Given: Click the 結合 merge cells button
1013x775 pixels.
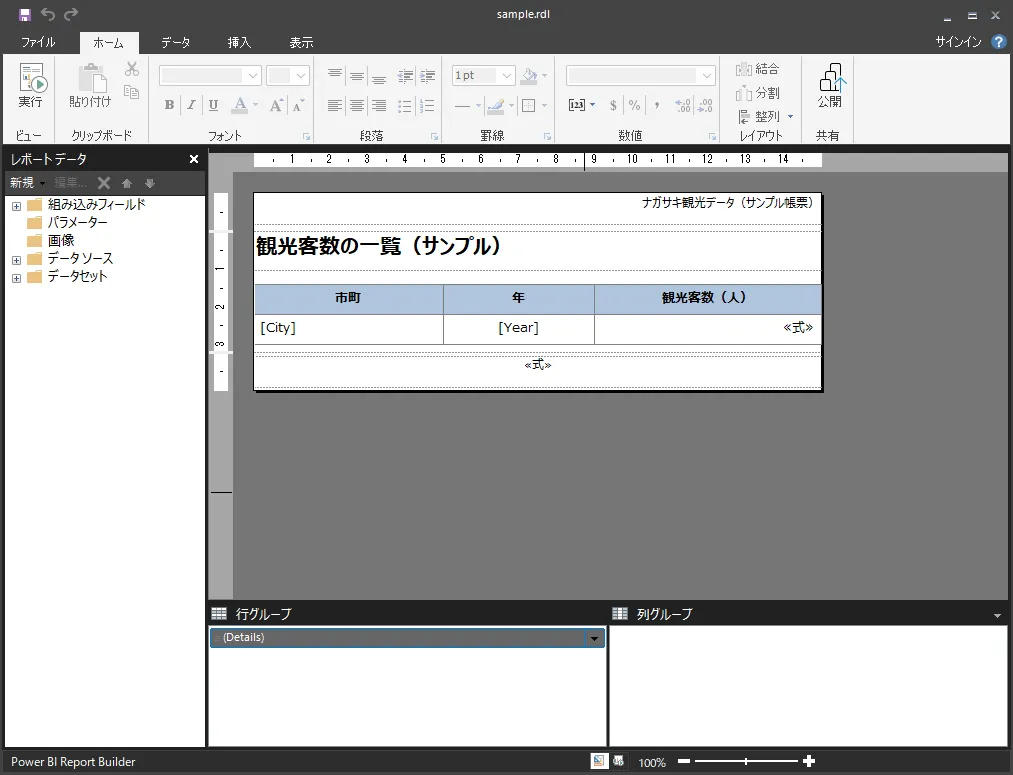Looking at the screenshot, I should [757, 68].
